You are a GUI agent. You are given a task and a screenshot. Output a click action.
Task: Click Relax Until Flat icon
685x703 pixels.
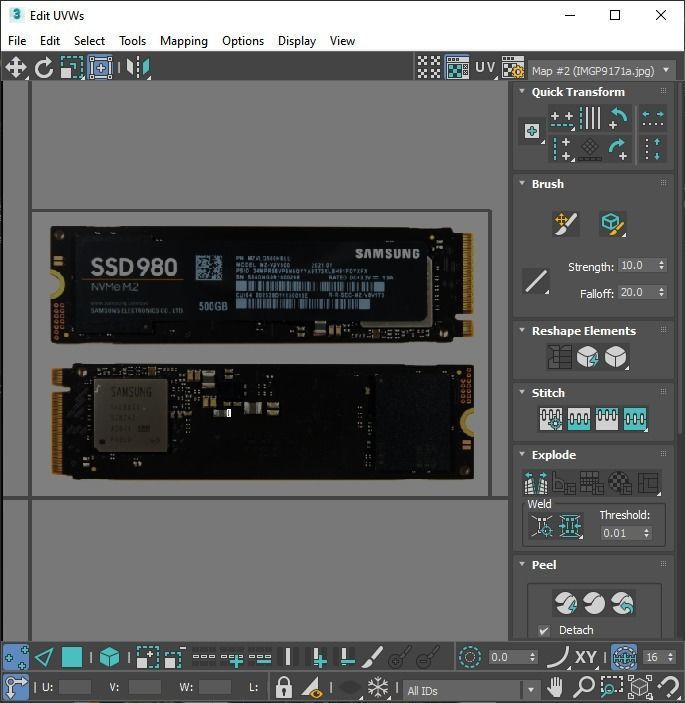point(587,357)
